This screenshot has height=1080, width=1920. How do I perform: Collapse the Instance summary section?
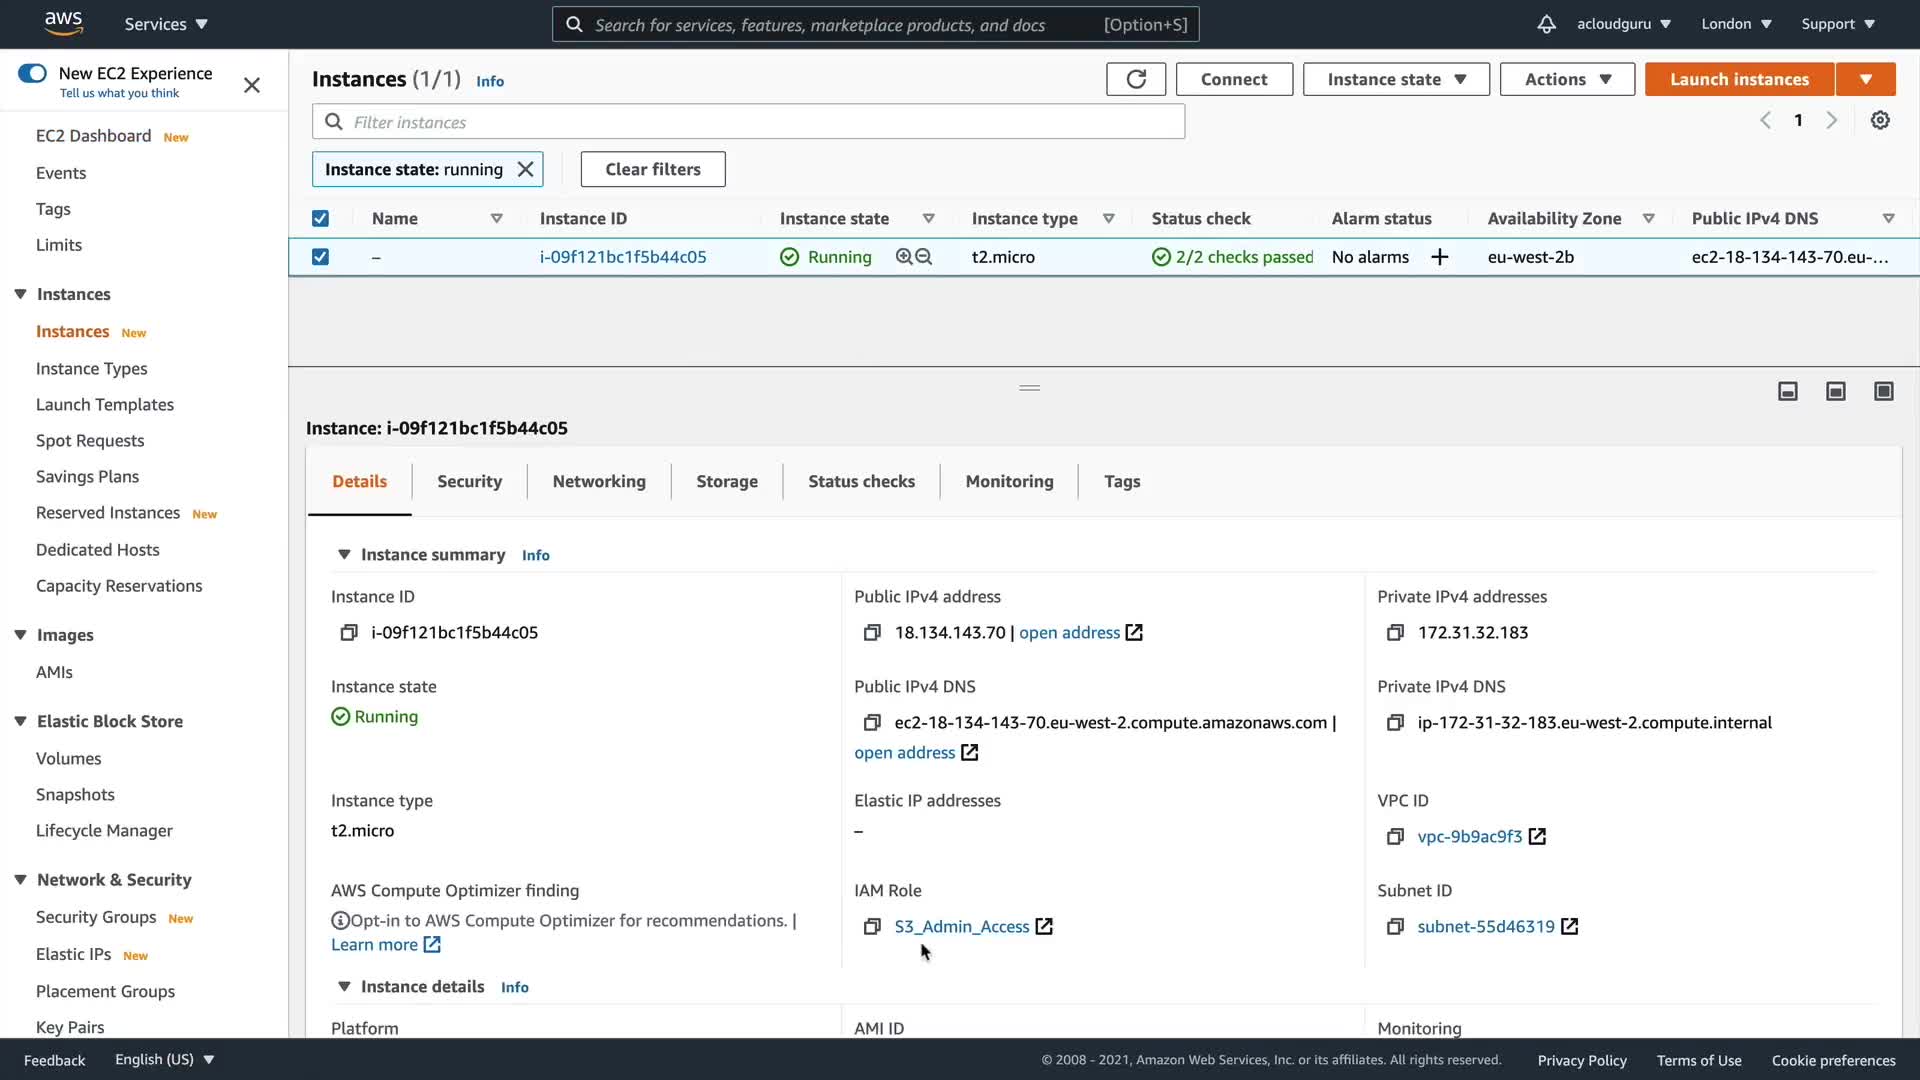click(344, 554)
